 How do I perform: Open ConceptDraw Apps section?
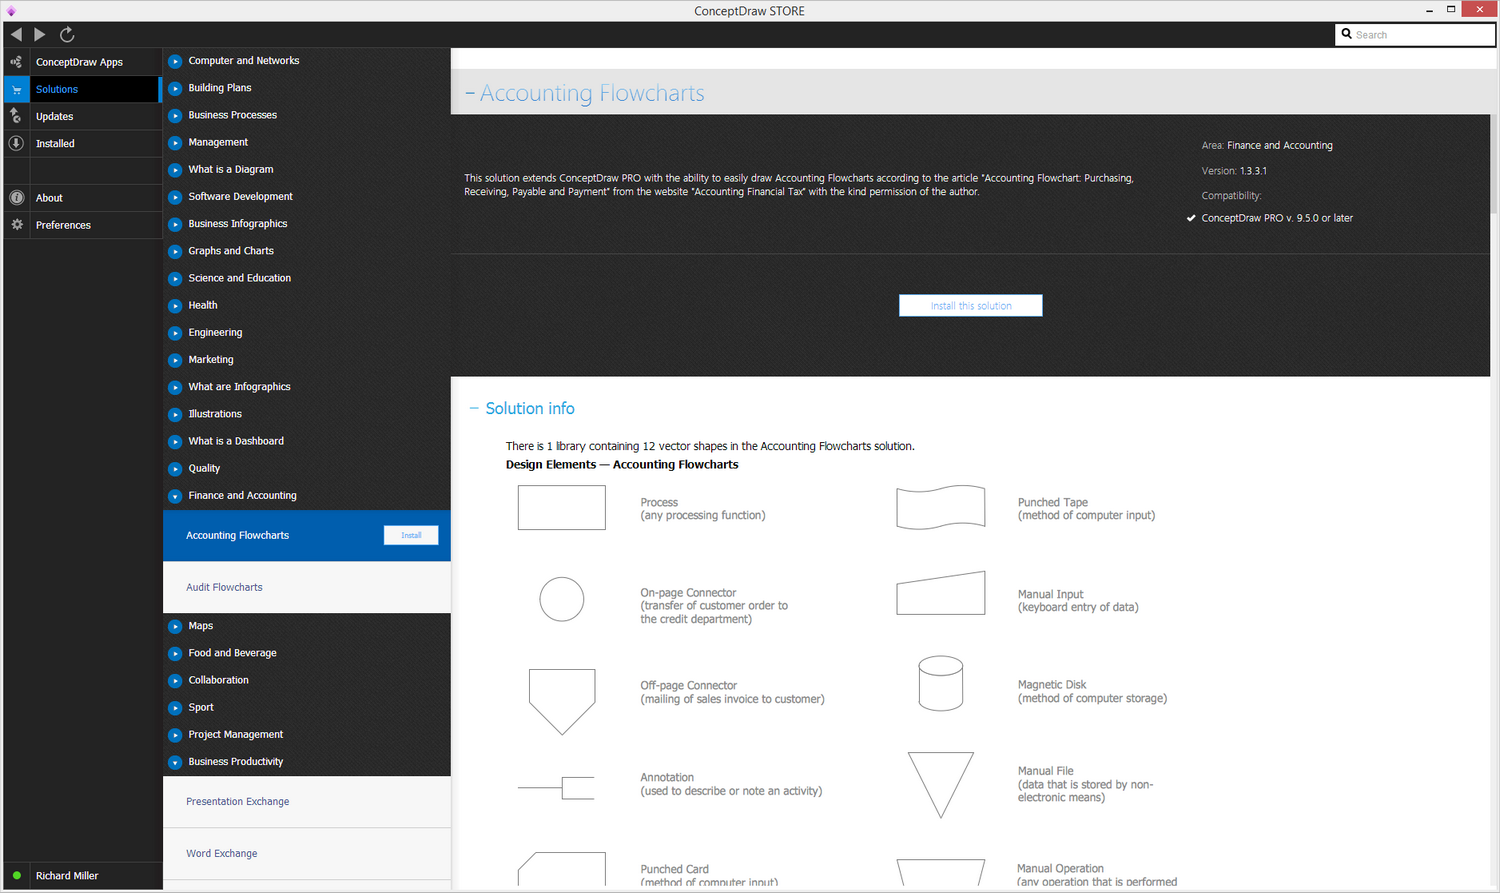(x=80, y=62)
